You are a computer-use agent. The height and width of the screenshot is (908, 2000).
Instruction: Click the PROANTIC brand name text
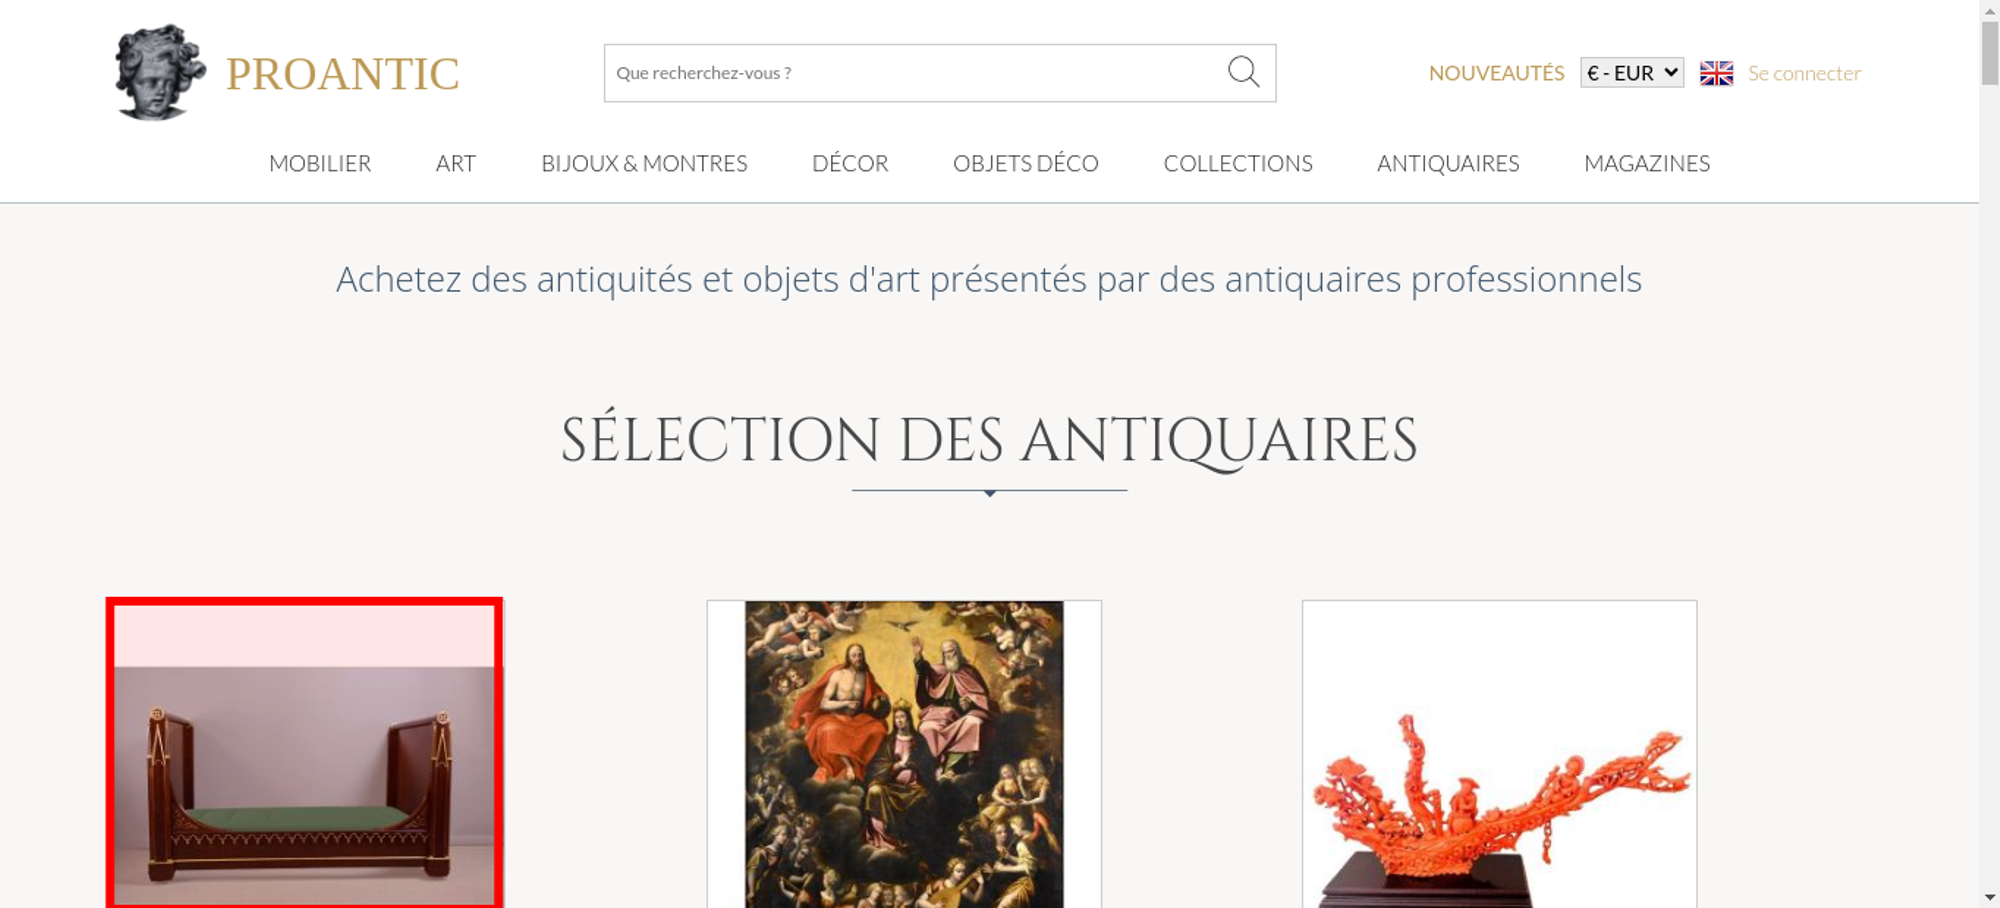click(x=342, y=74)
